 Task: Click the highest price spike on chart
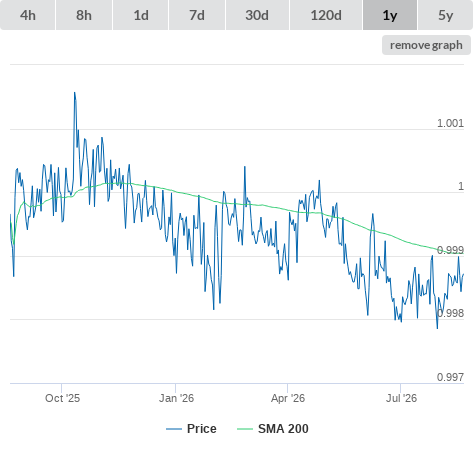[75, 93]
